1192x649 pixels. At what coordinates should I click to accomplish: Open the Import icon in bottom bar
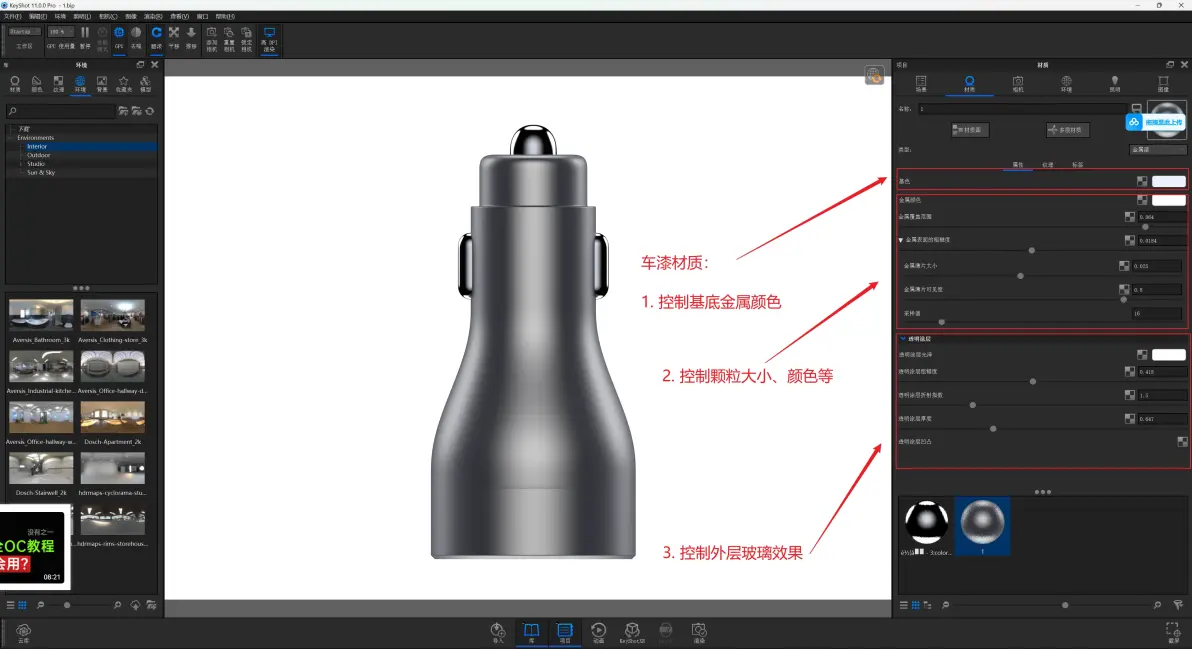click(x=498, y=632)
